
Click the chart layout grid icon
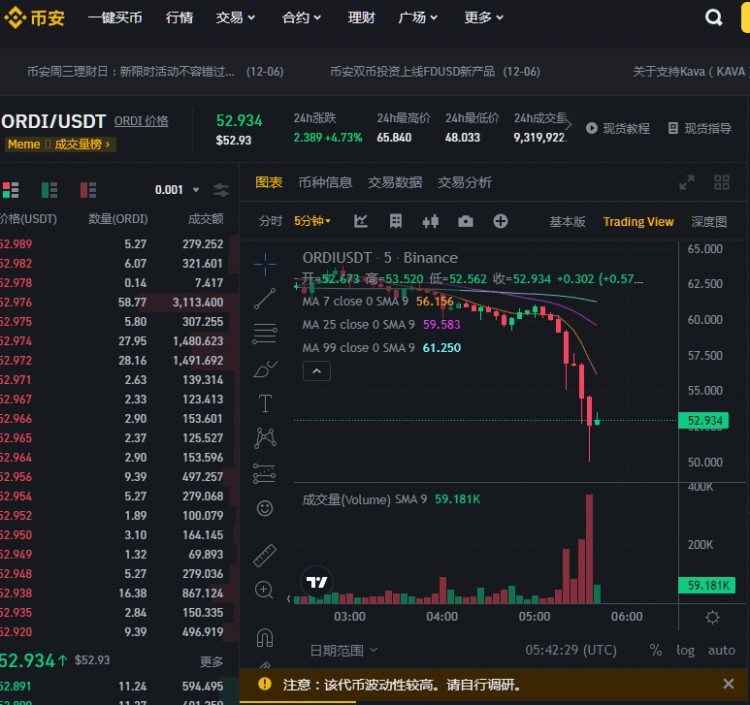point(396,221)
